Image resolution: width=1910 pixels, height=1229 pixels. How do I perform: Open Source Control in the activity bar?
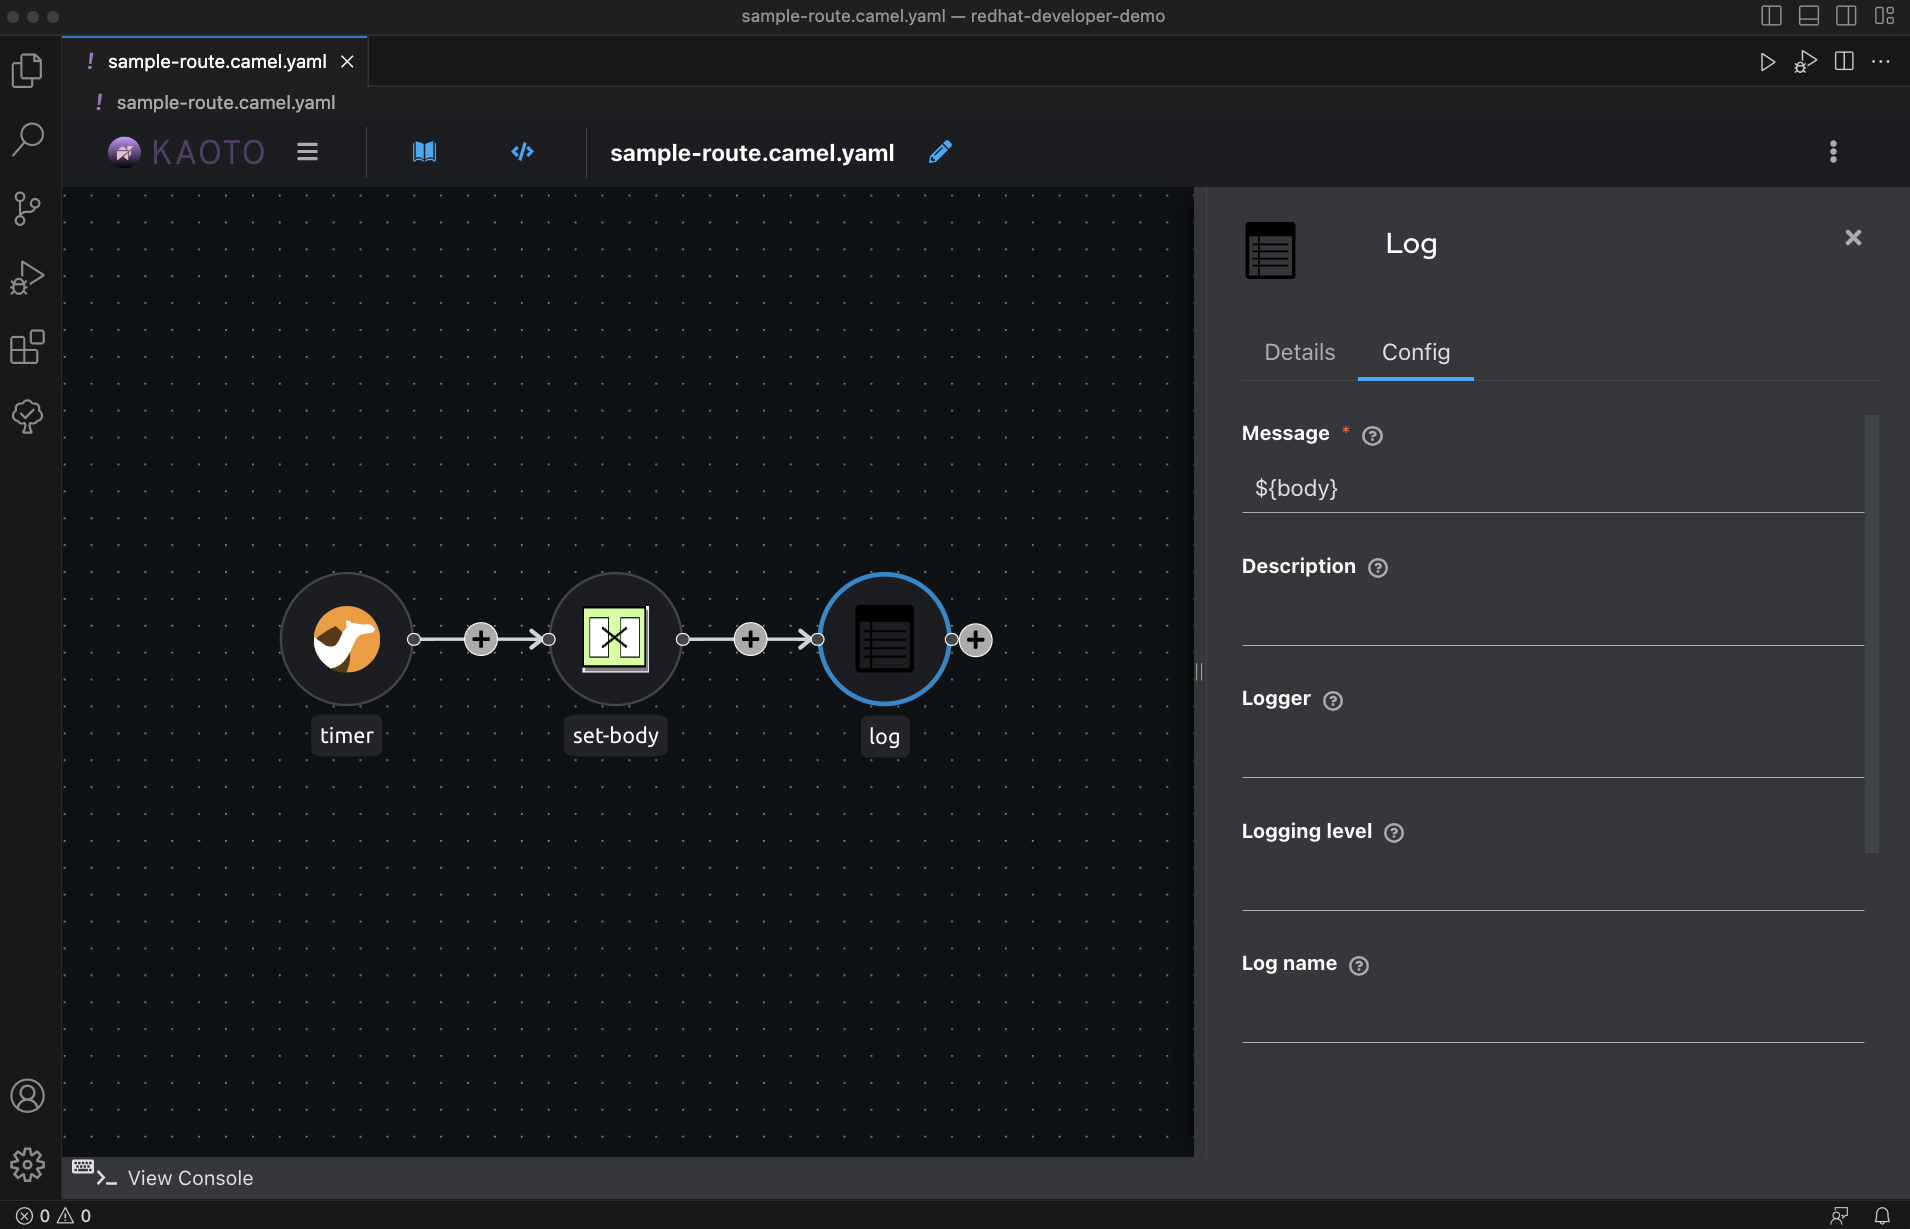pyautogui.click(x=27, y=208)
